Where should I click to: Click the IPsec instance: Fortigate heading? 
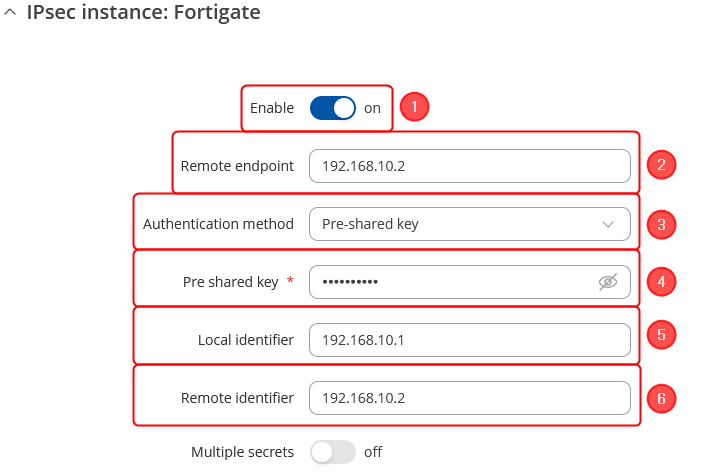[143, 14]
